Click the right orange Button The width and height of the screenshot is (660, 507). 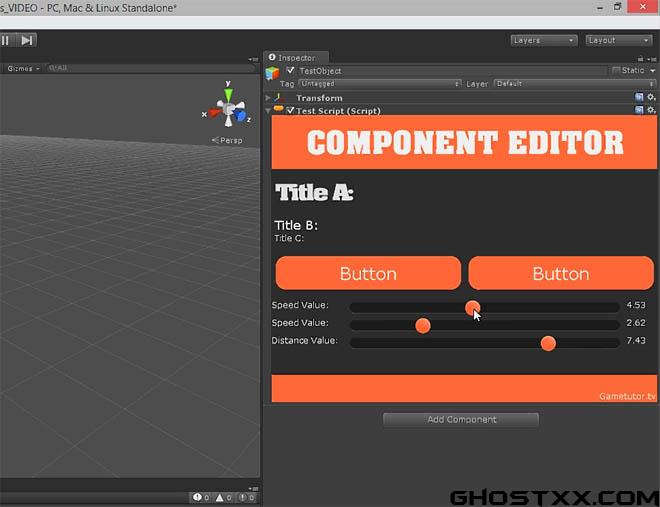tap(561, 273)
